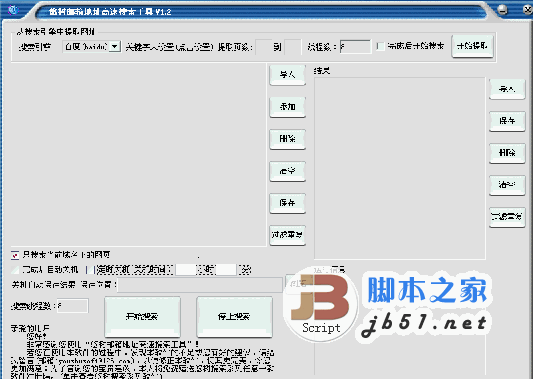Viewport: 533px width, 379px height.
Task: Click the 开始搜索 start search button
Action: (142, 317)
